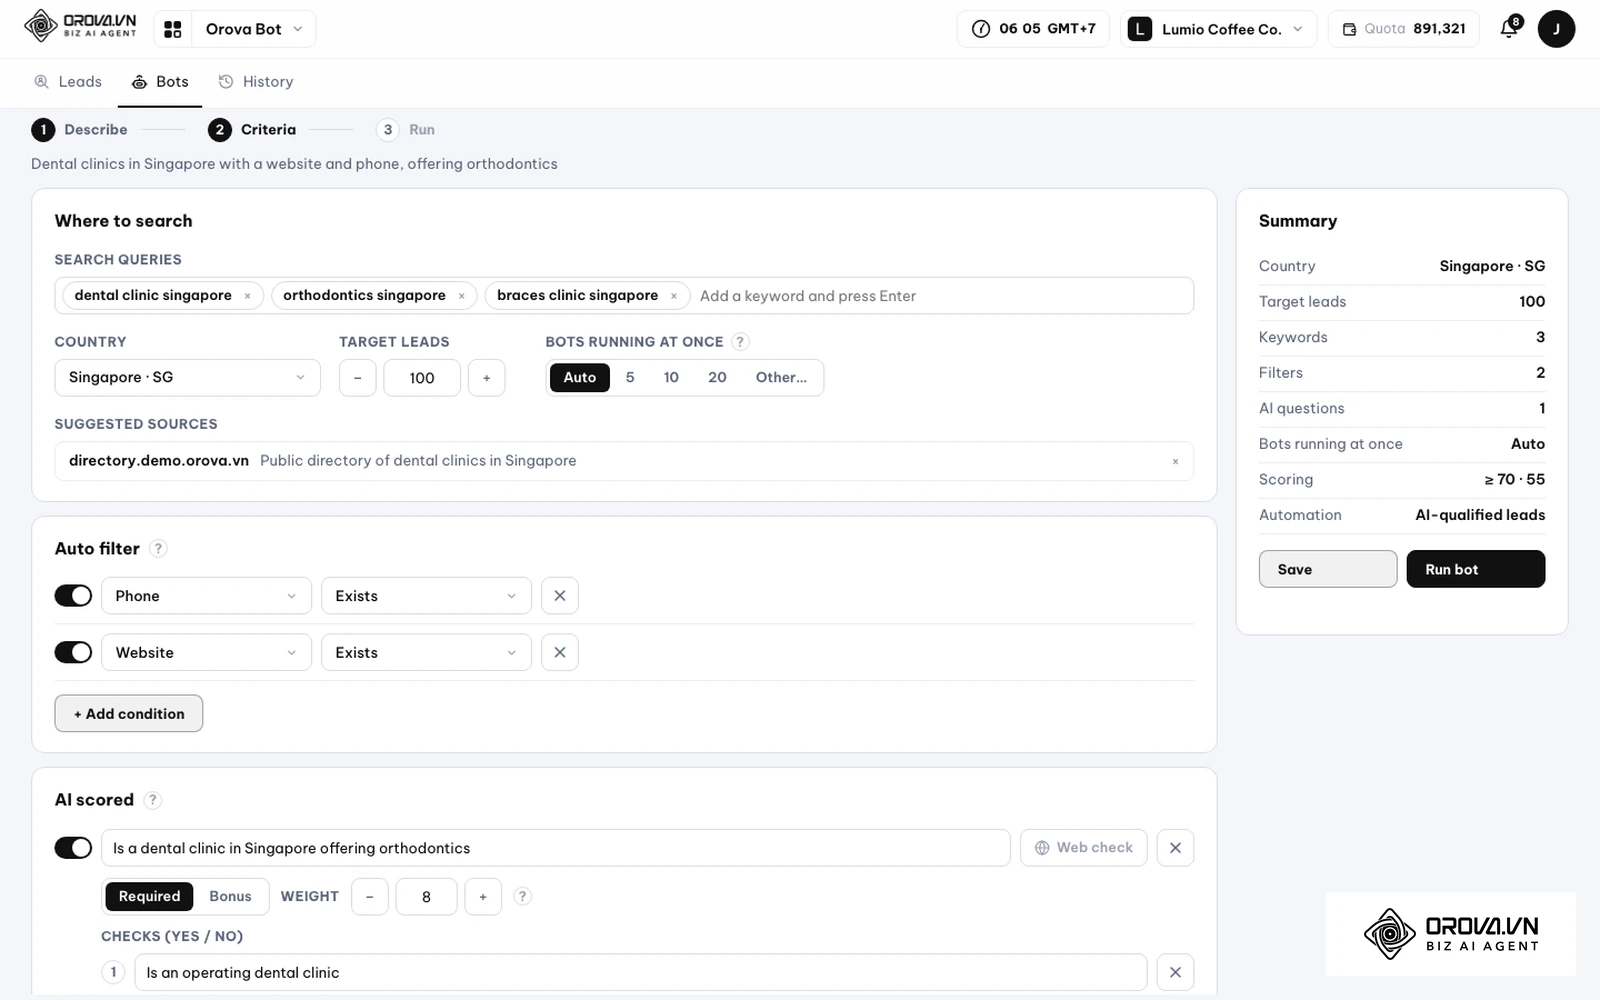Open the Country dropdown Singapore · SG
Viewport: 1600px width, 1000px height.
(187, 378)
